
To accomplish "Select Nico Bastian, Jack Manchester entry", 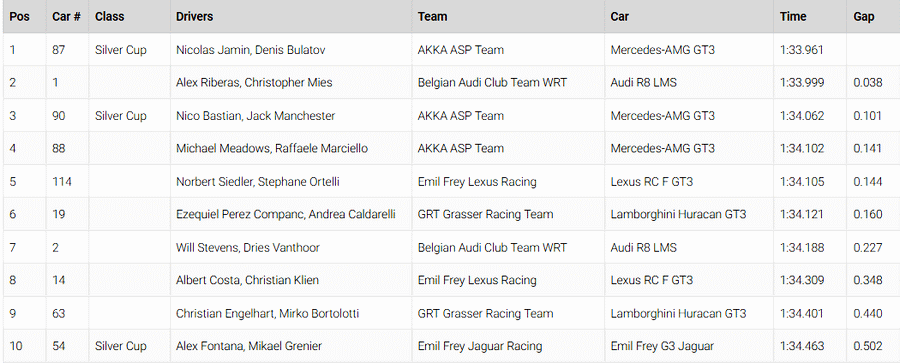I will click(290, 116).
